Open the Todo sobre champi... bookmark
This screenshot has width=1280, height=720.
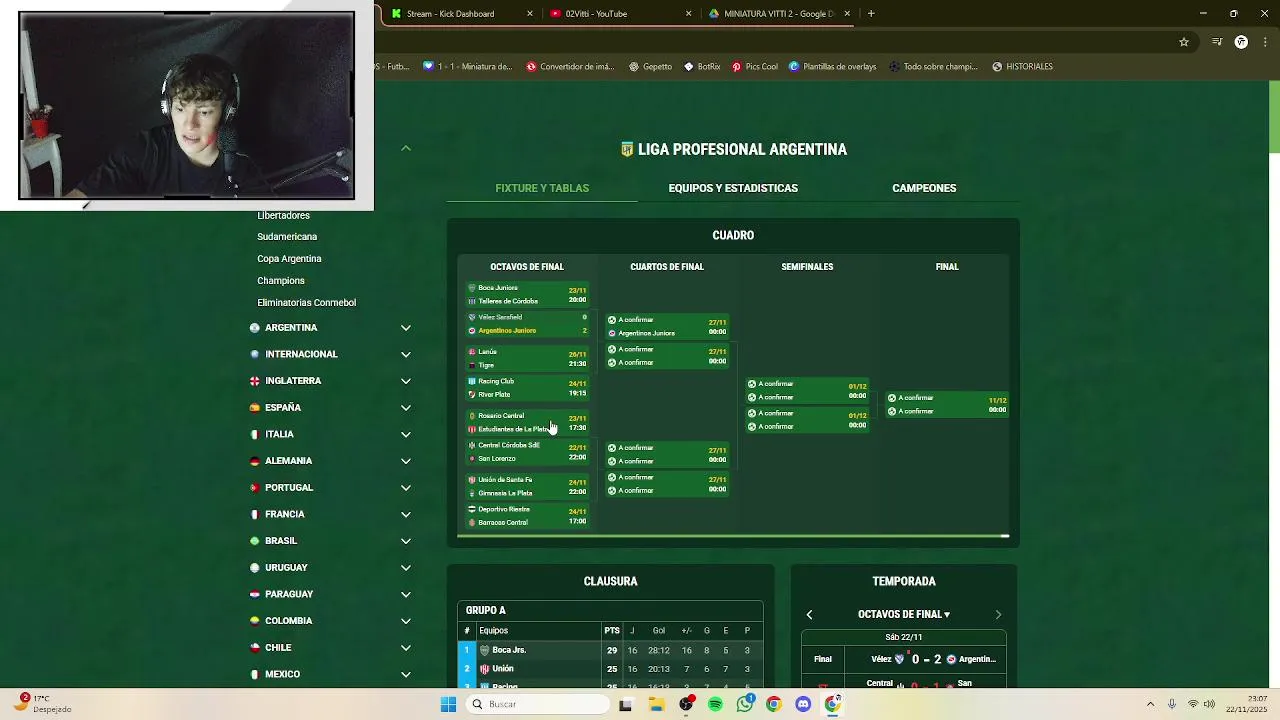[x=932, y=67]
